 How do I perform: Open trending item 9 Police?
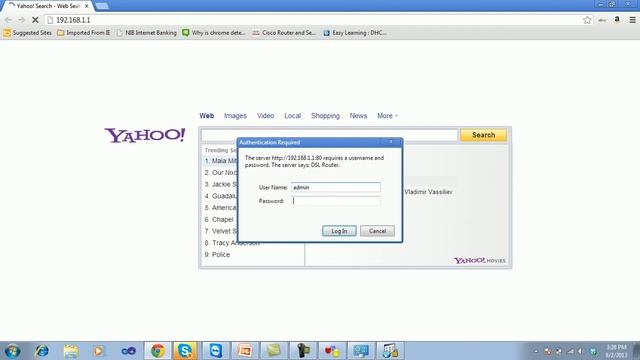click(217, 255)
